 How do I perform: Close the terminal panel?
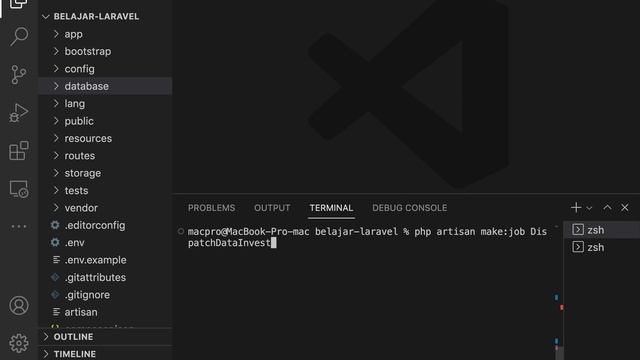click(x=624, y=207)
